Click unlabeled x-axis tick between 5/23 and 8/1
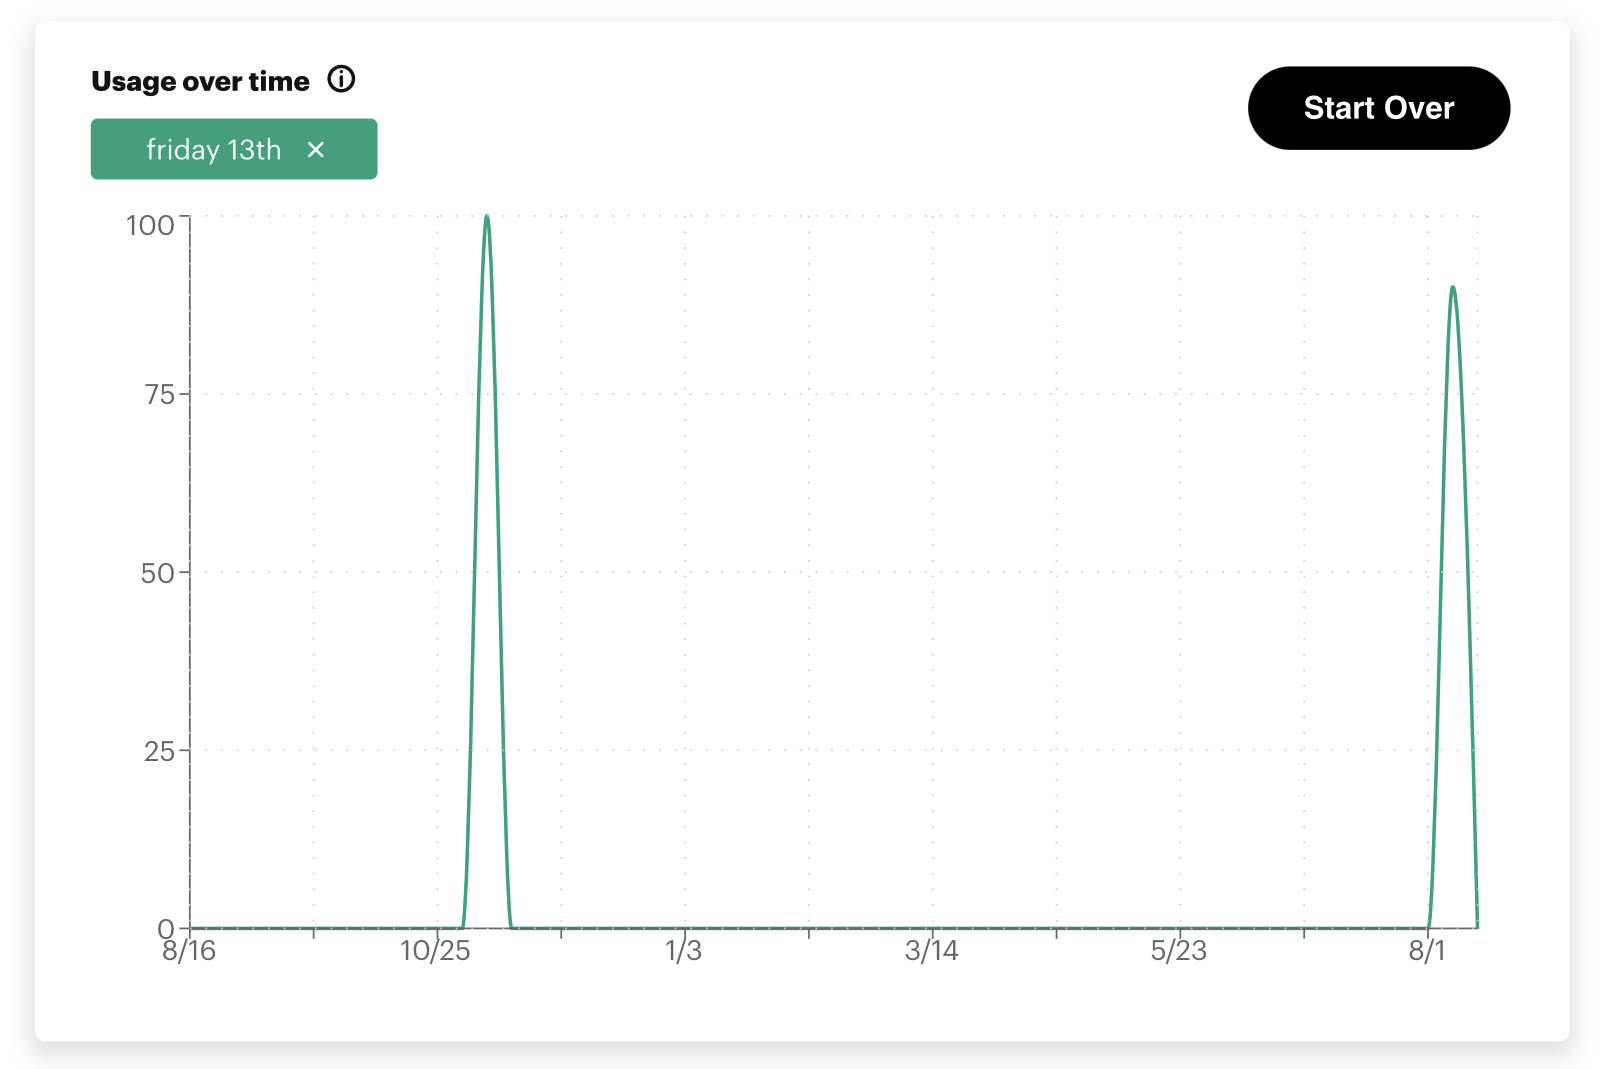Image resolution: width=1600 pixels, height=1069 pixels. coord(1304,933)
